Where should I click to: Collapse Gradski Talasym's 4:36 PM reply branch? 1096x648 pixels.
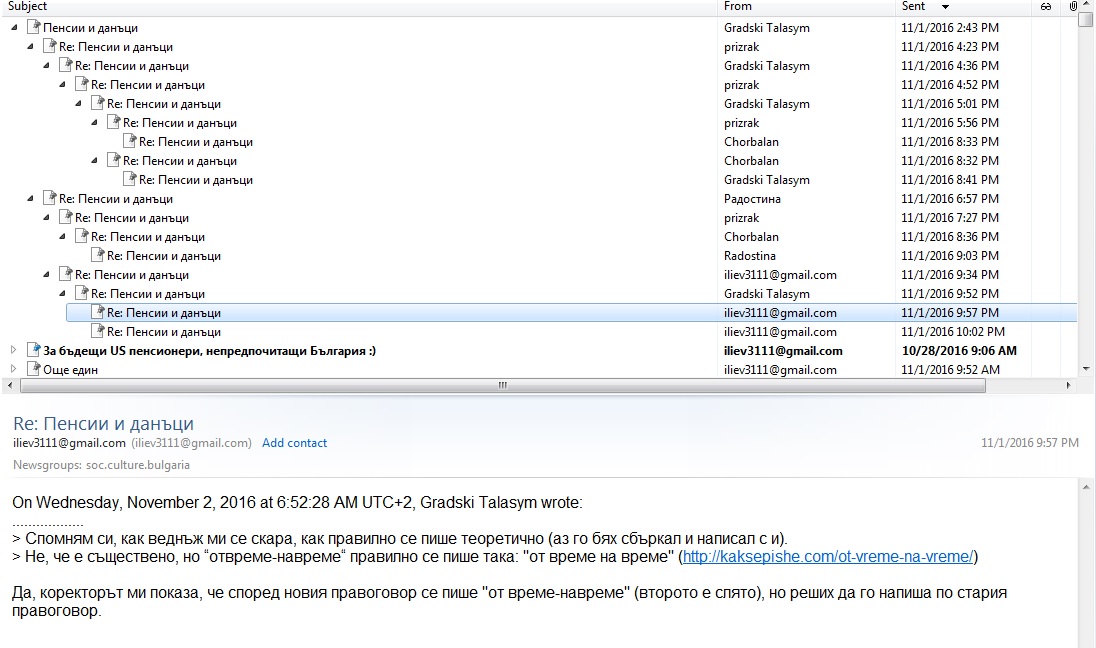tap(46, 65)
